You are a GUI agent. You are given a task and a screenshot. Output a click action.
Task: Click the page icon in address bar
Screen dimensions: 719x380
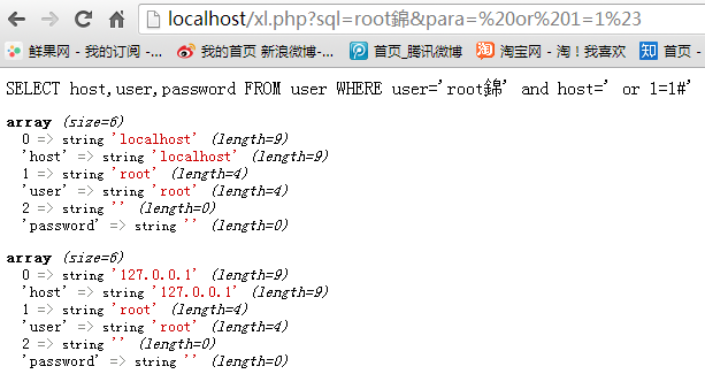pyautogui.click(x=153, y=20)
